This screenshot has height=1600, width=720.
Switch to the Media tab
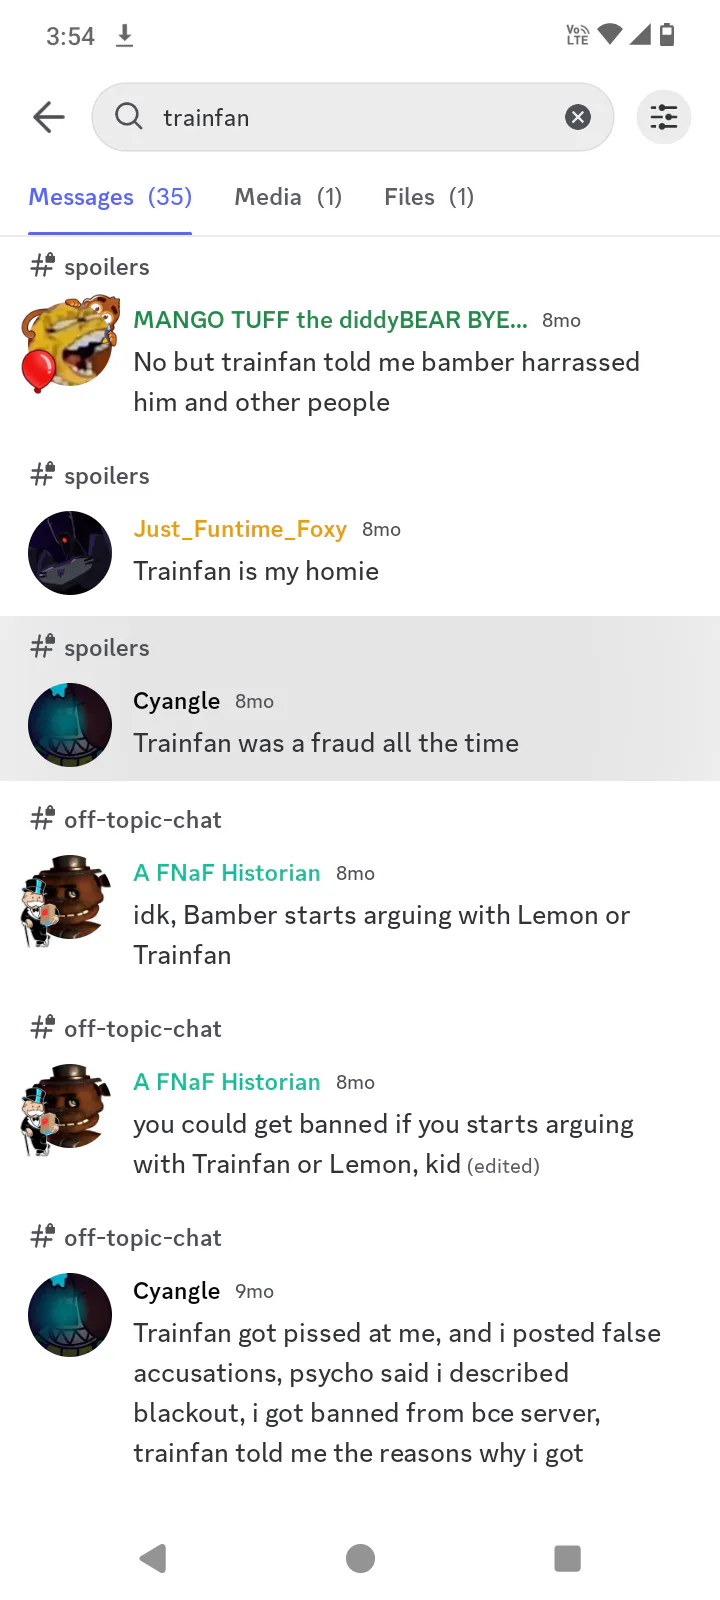point(288,197)
